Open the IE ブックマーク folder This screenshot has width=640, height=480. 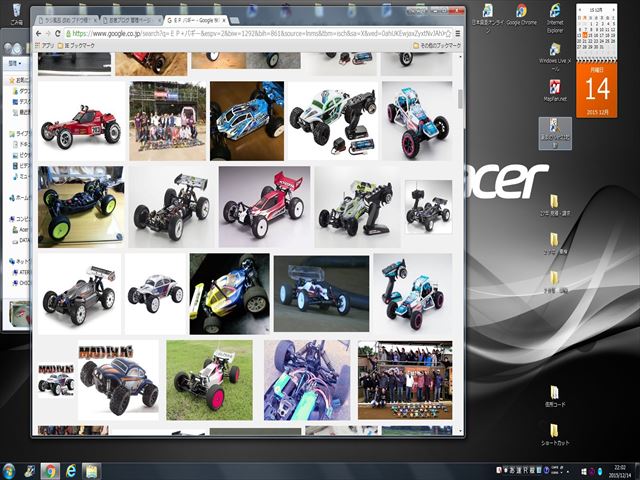(x=76, y=45)
